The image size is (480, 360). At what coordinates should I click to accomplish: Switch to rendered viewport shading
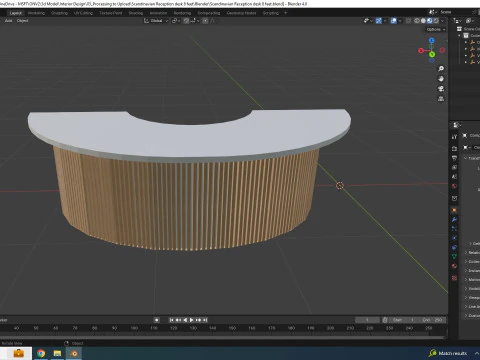click(x=436, y=21)
